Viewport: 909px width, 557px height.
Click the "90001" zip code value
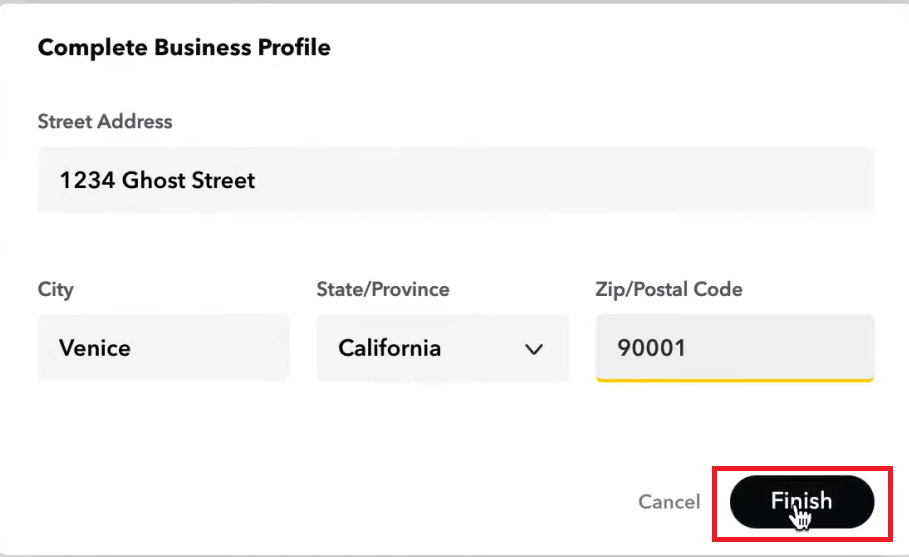pos(652,349)
